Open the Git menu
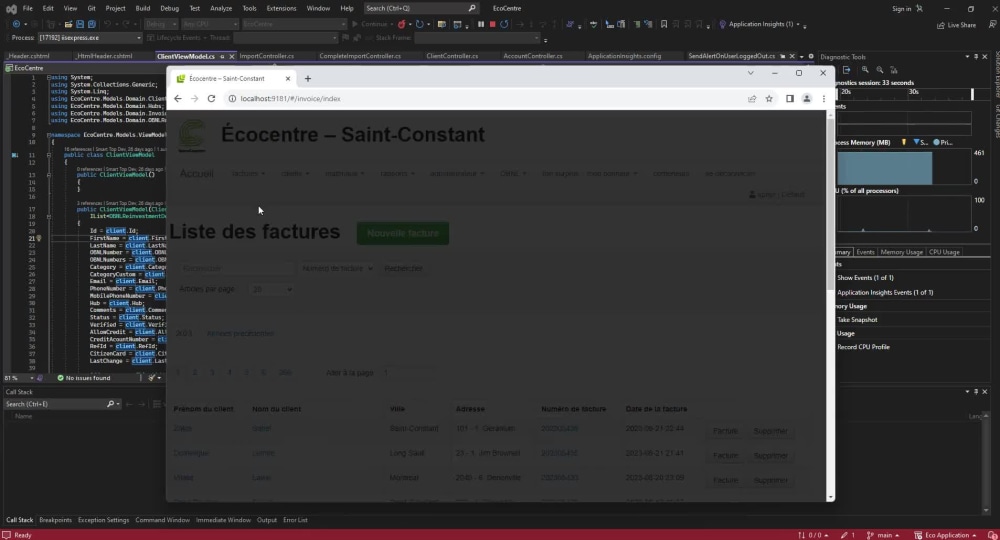Viewport: 1000px width, 540px height. [x=91, y=8]
